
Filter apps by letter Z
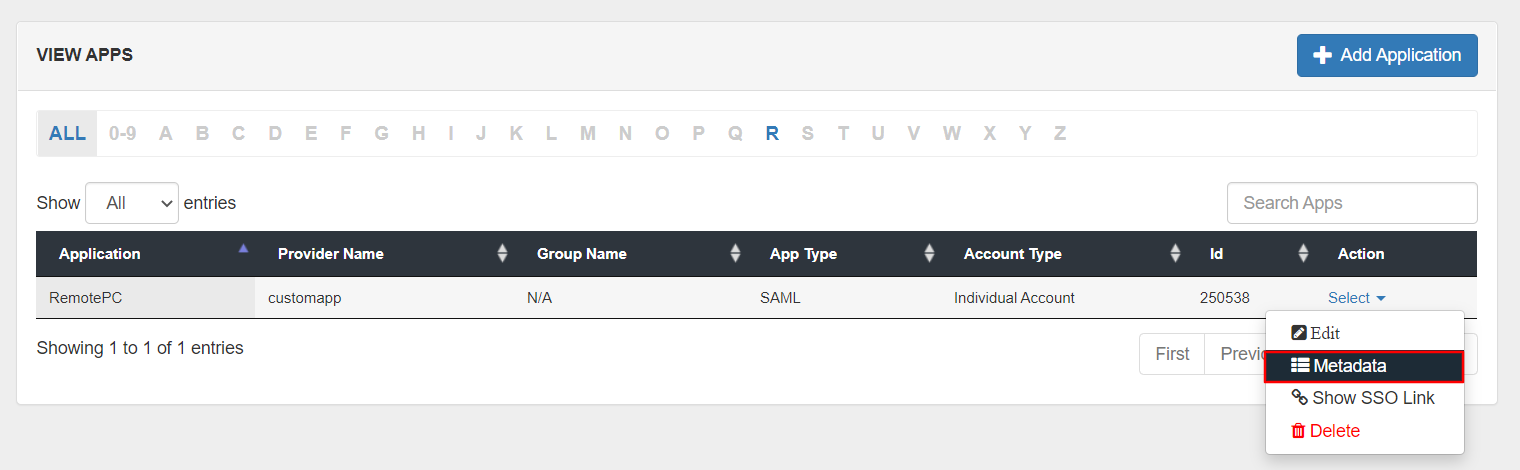(x=1060, y=133)
